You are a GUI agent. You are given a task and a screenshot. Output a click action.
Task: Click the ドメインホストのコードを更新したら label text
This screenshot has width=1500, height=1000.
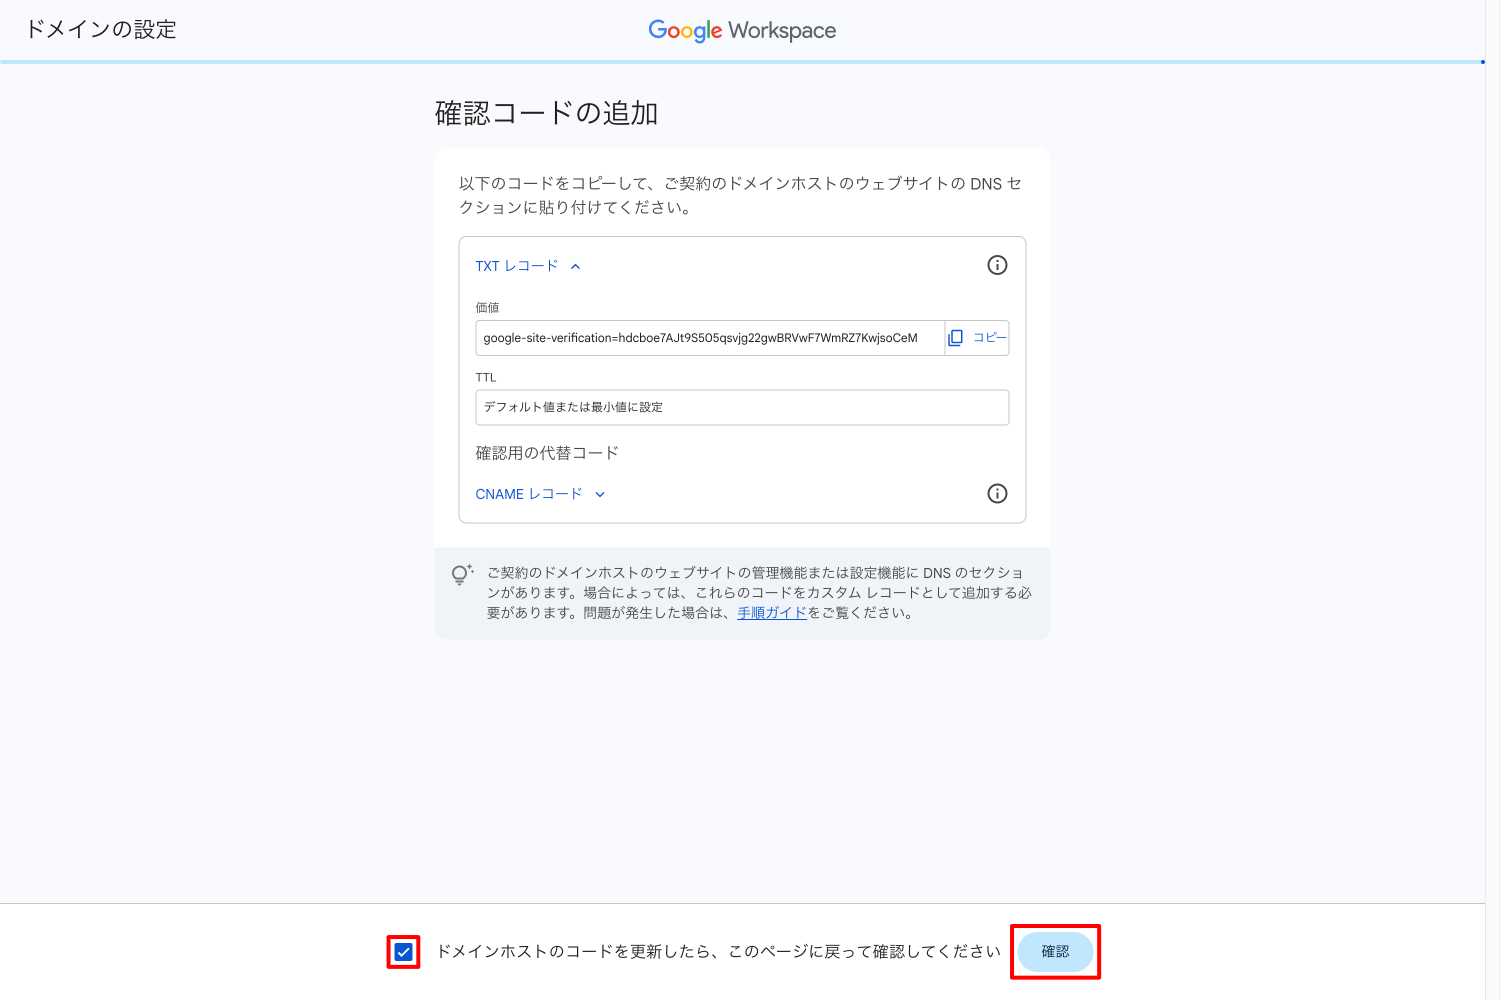[x=718, y=952]
